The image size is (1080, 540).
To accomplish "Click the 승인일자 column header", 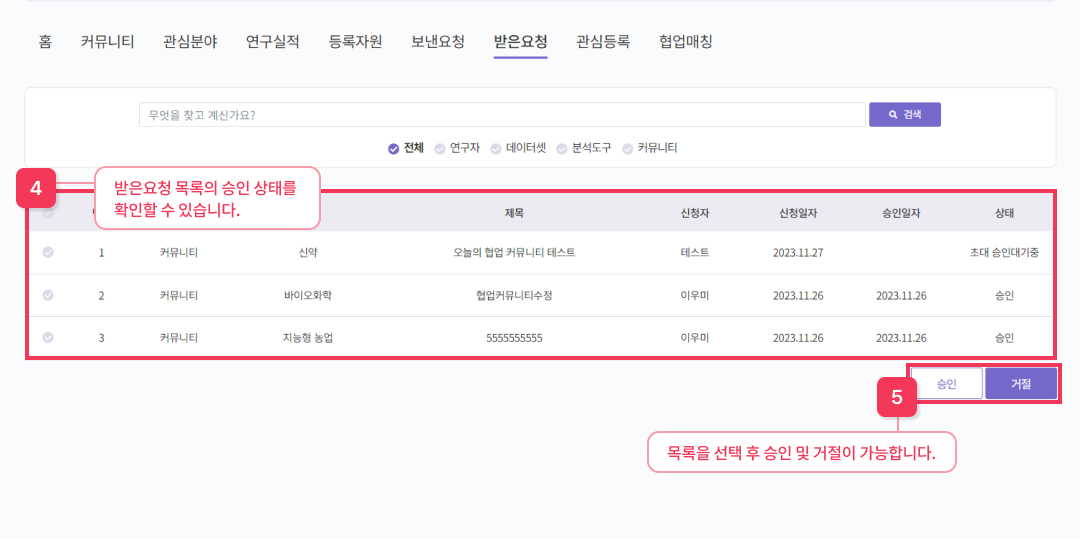I will [901, 214].
